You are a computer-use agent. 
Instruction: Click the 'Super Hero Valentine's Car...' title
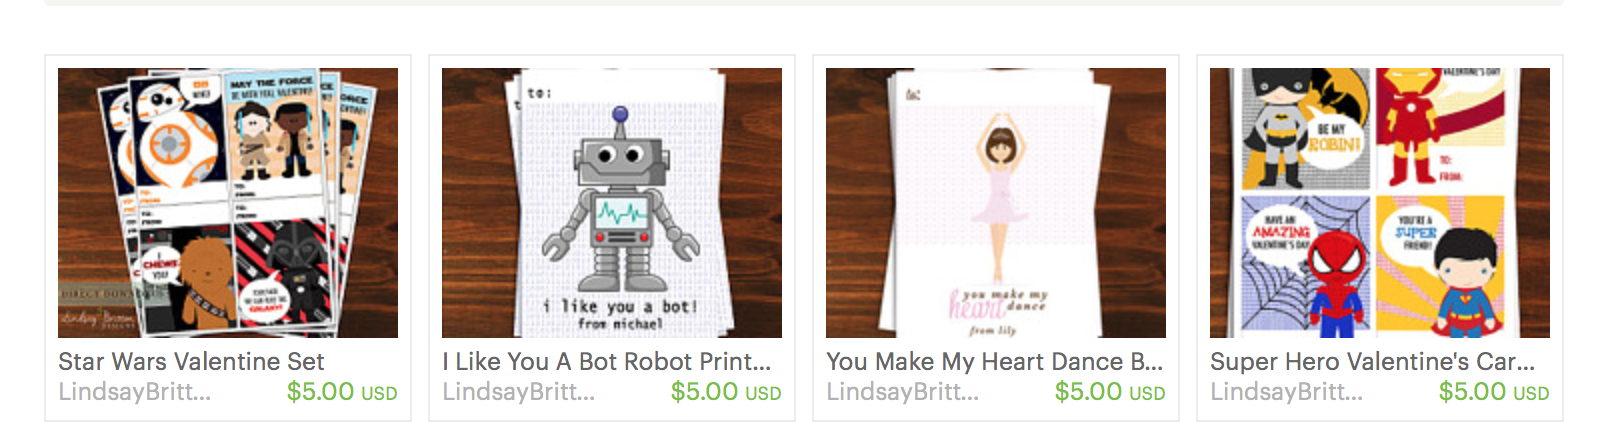(1372, 361)
